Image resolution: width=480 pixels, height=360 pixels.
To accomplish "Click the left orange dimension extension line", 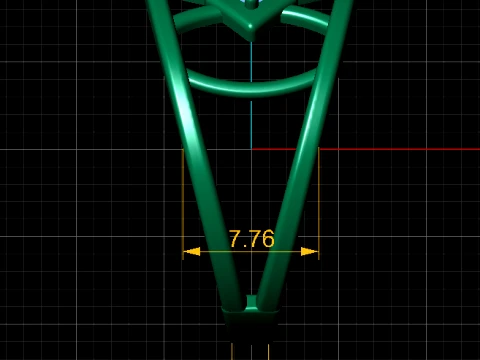I will [x=183, y=204].
